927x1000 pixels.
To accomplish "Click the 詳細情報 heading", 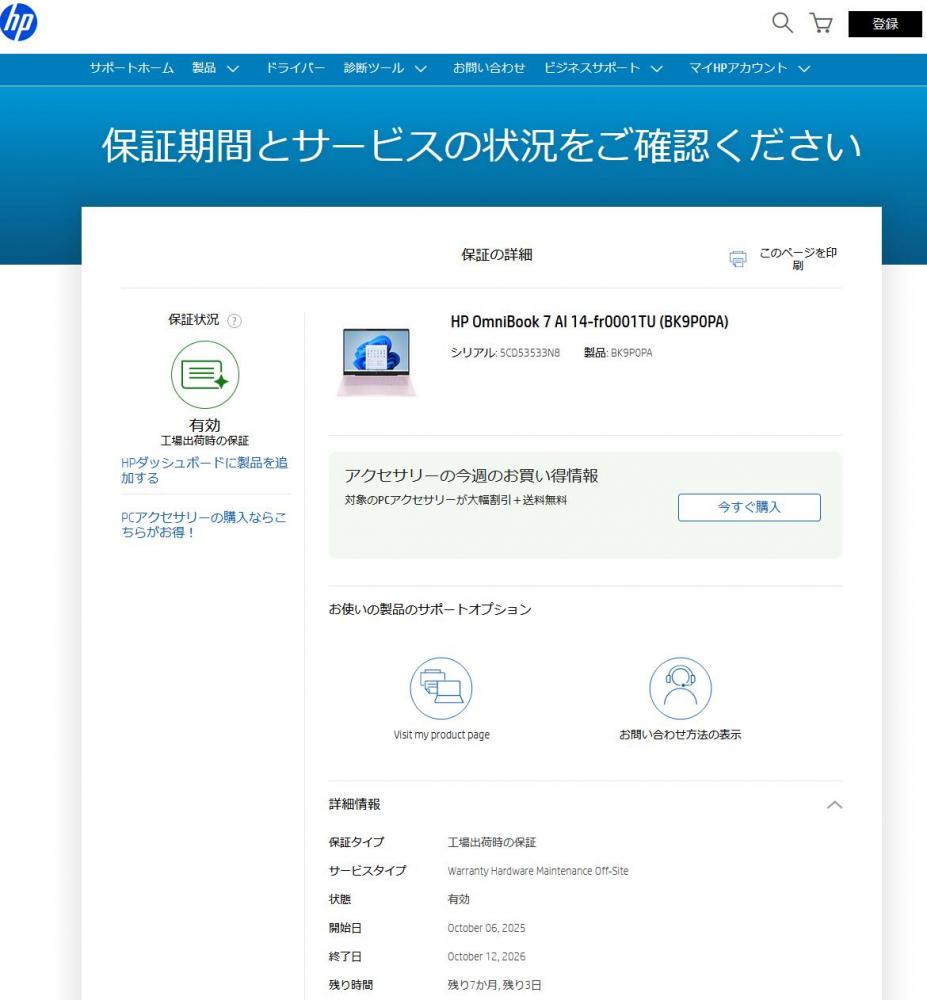I will pos(354,804).
